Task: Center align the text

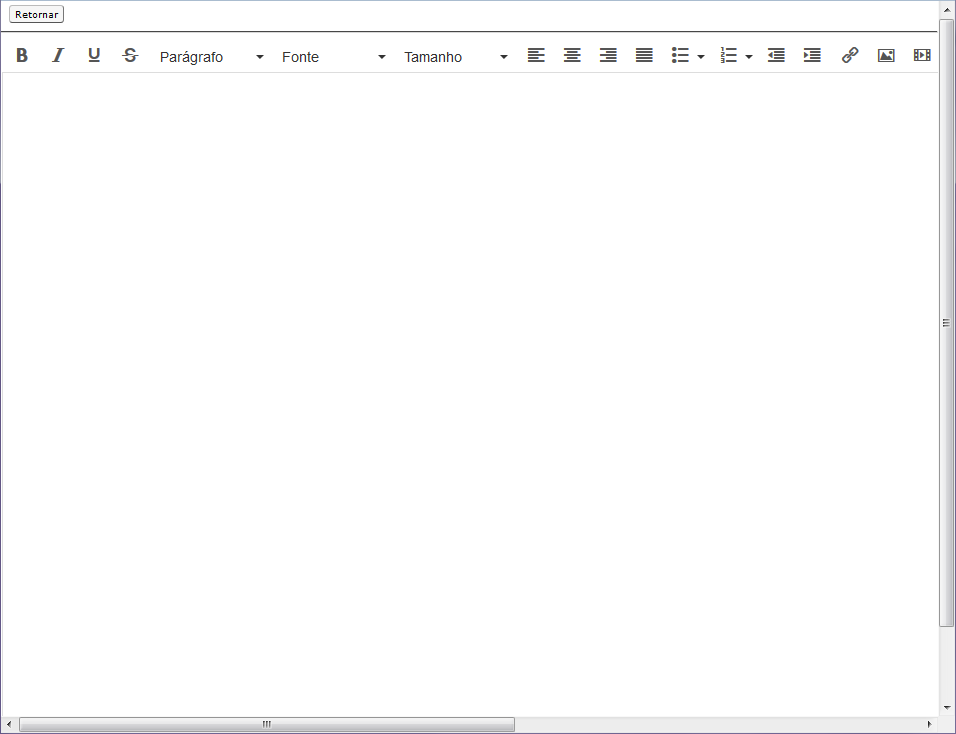Action: coord(572,56)
